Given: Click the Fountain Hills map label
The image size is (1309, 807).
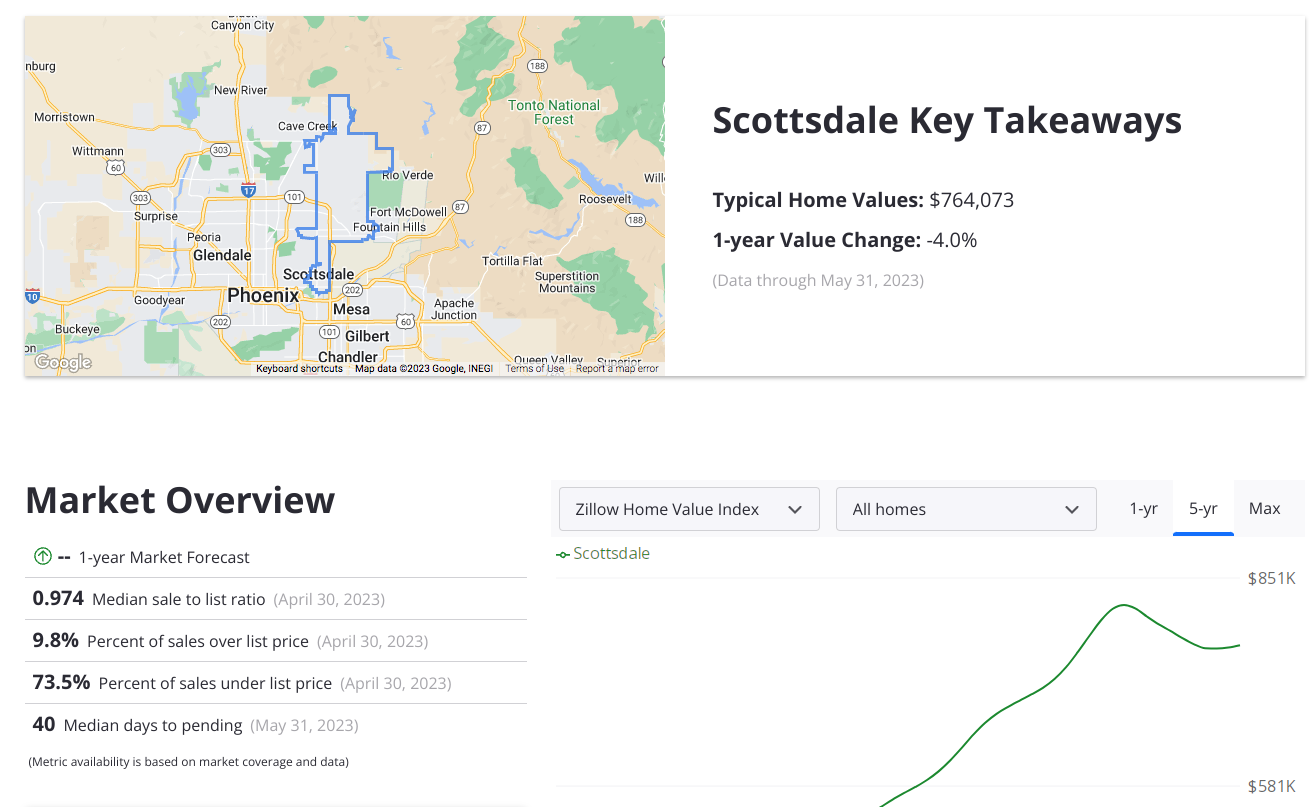Looking at the screenshot, I should pyautogui.click(x=389, y=227).
